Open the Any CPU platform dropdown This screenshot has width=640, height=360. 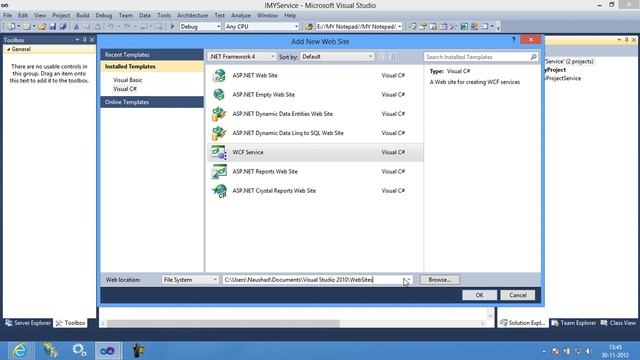click(x=261, y=27)
